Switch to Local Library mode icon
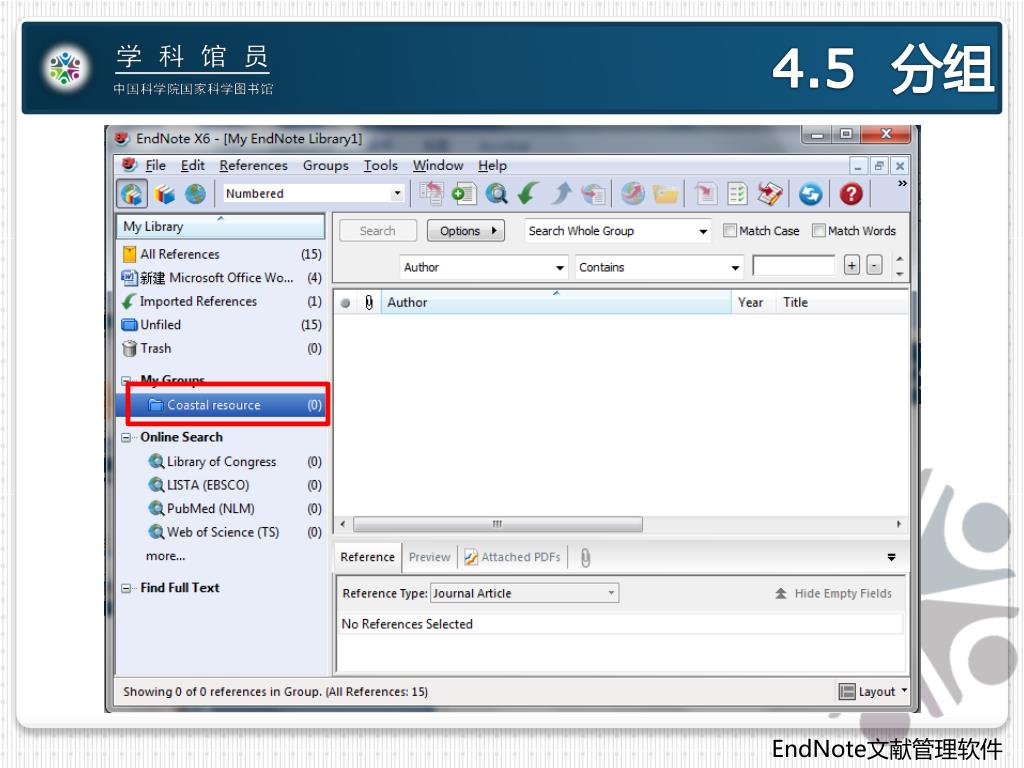Viewport: 1024px width, 768px height. point(165,194)
